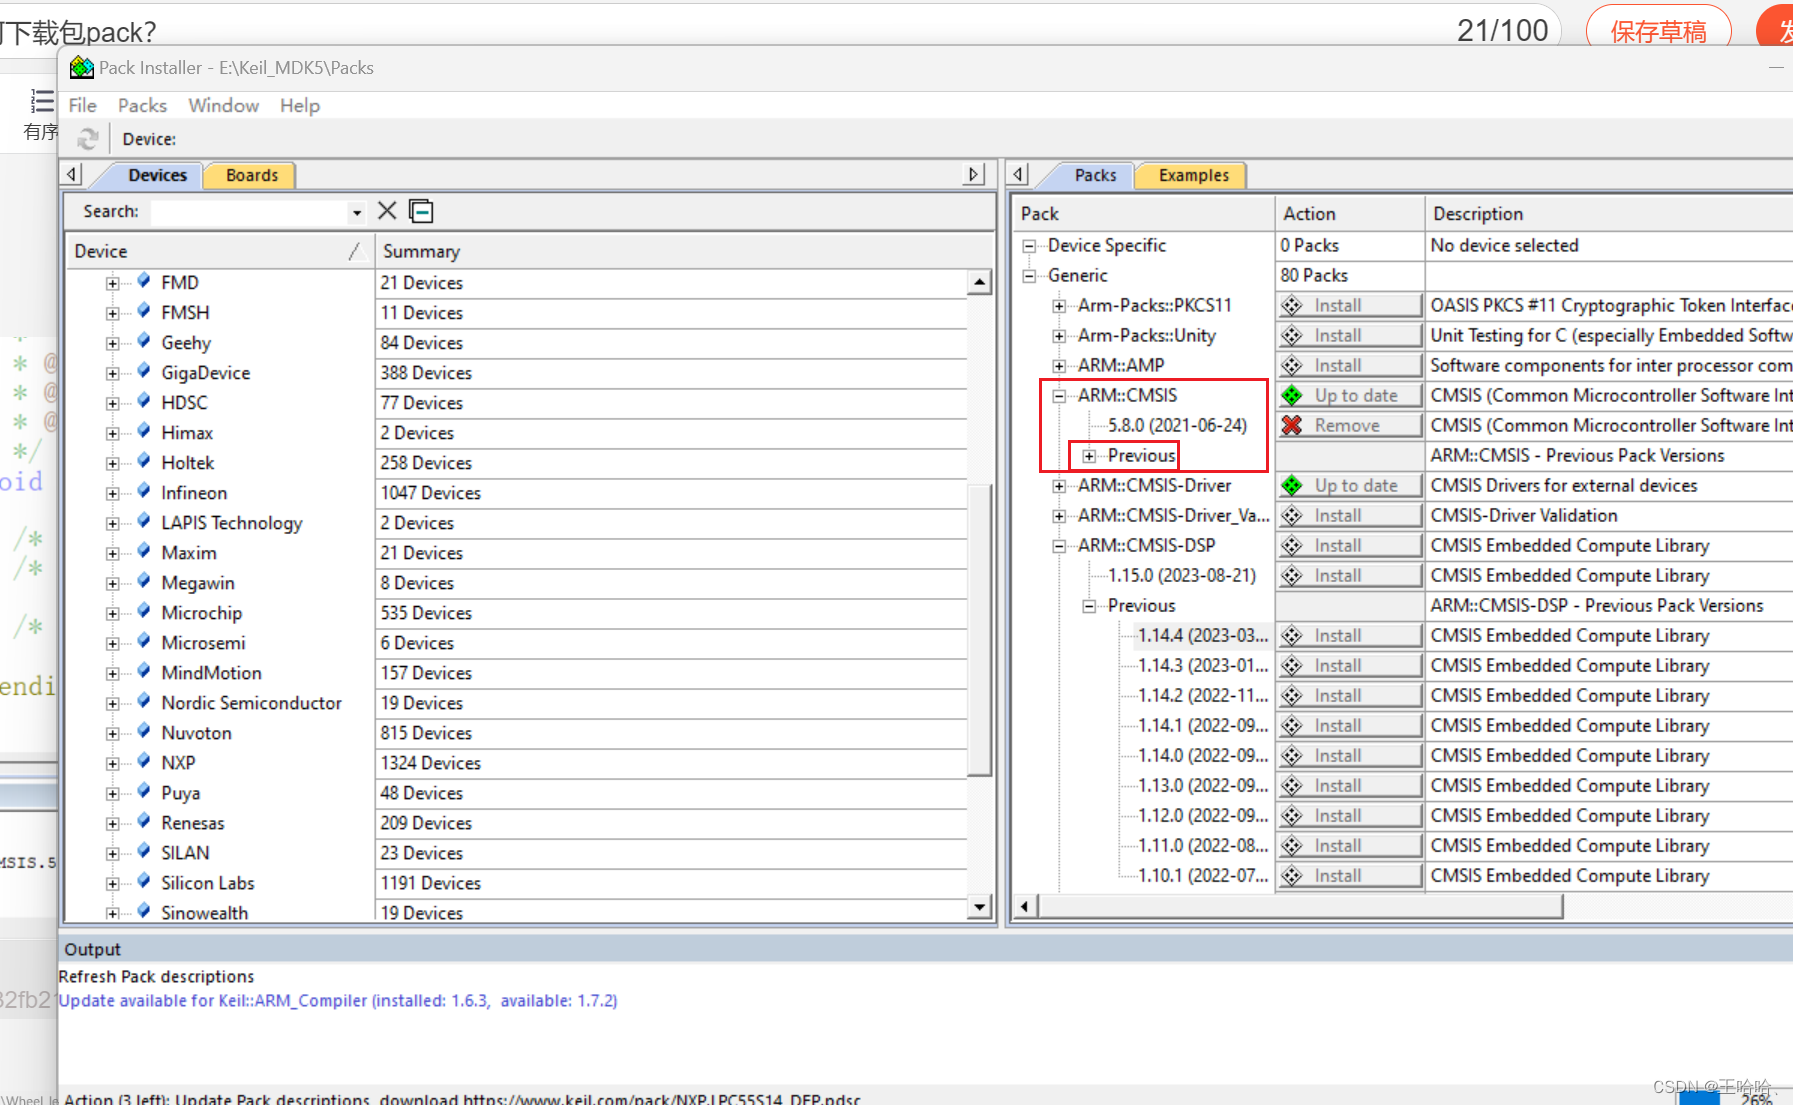Click the blue diamond icon beside Renesas

144,821
